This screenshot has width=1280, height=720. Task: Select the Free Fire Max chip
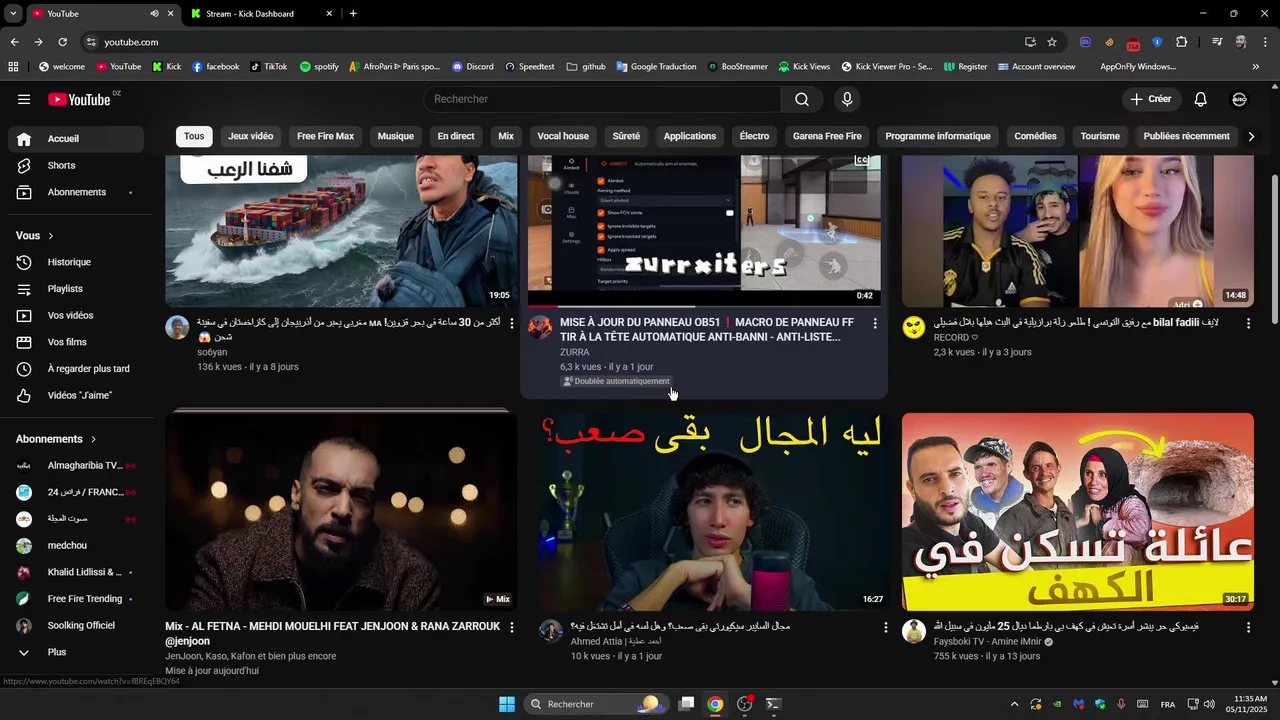coord(325,136)
